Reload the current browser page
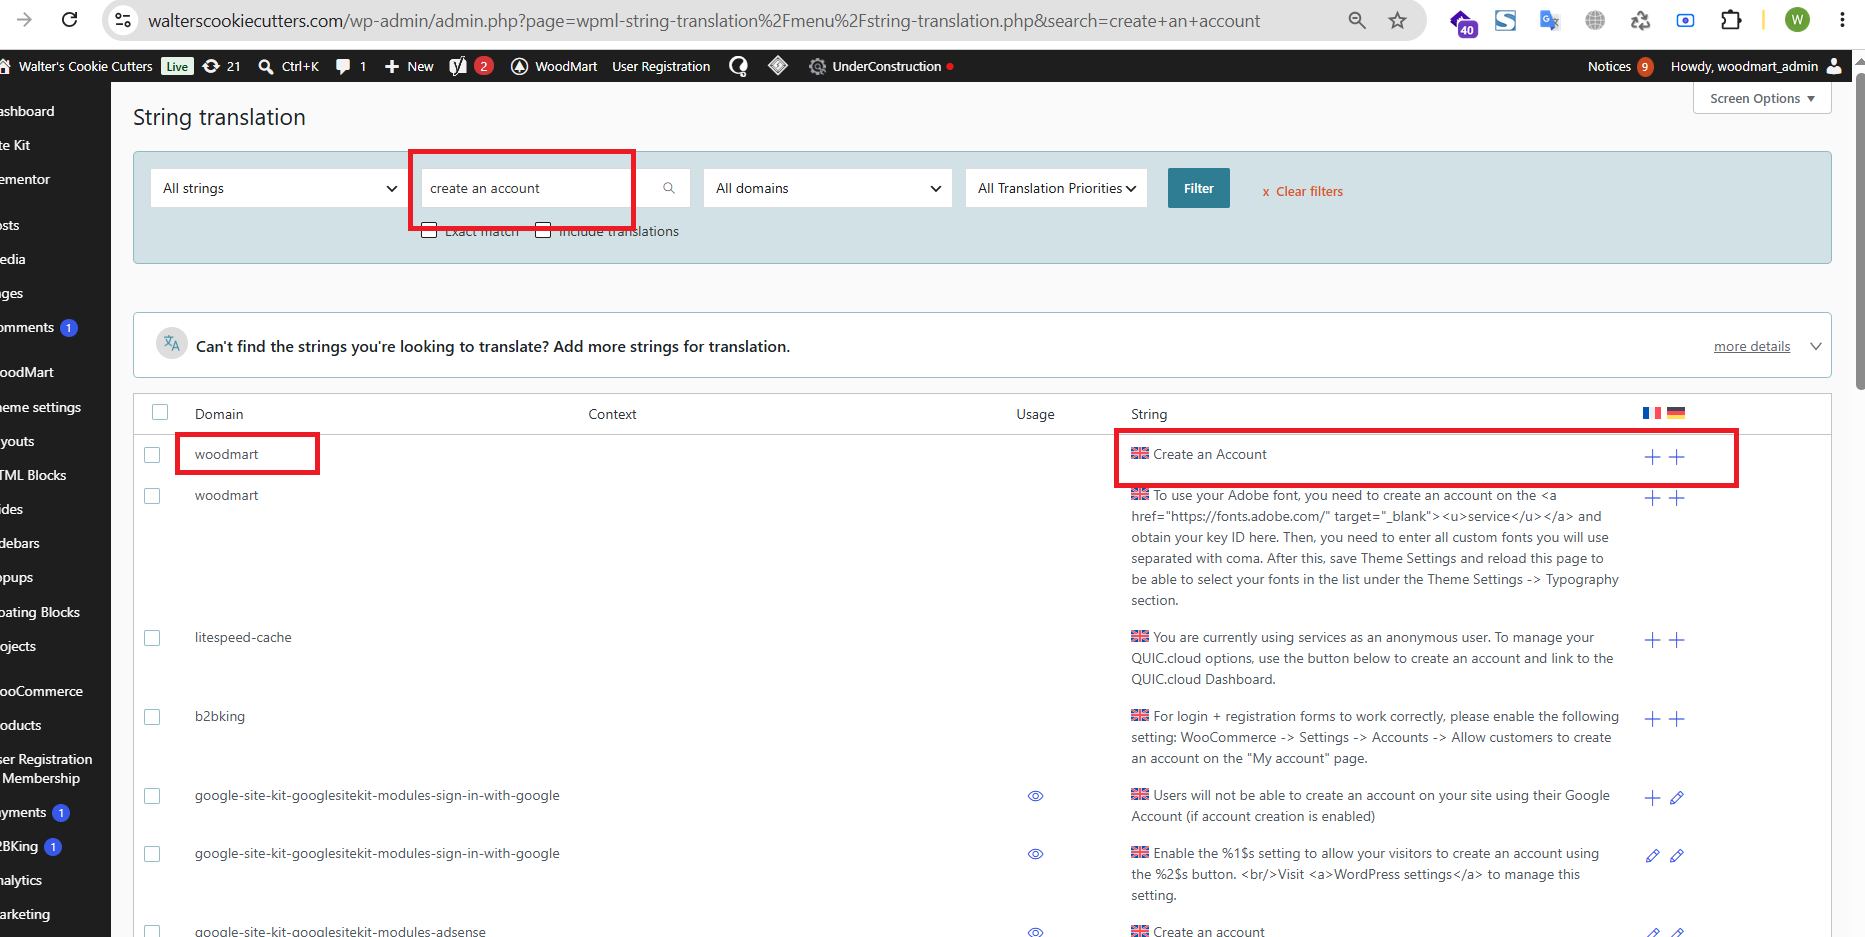 tap(70, 20)
